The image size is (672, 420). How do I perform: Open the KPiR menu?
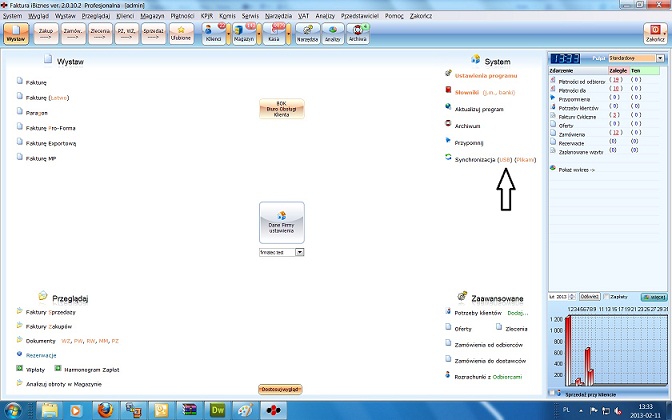pyautogui.click(x=207, y=16)
